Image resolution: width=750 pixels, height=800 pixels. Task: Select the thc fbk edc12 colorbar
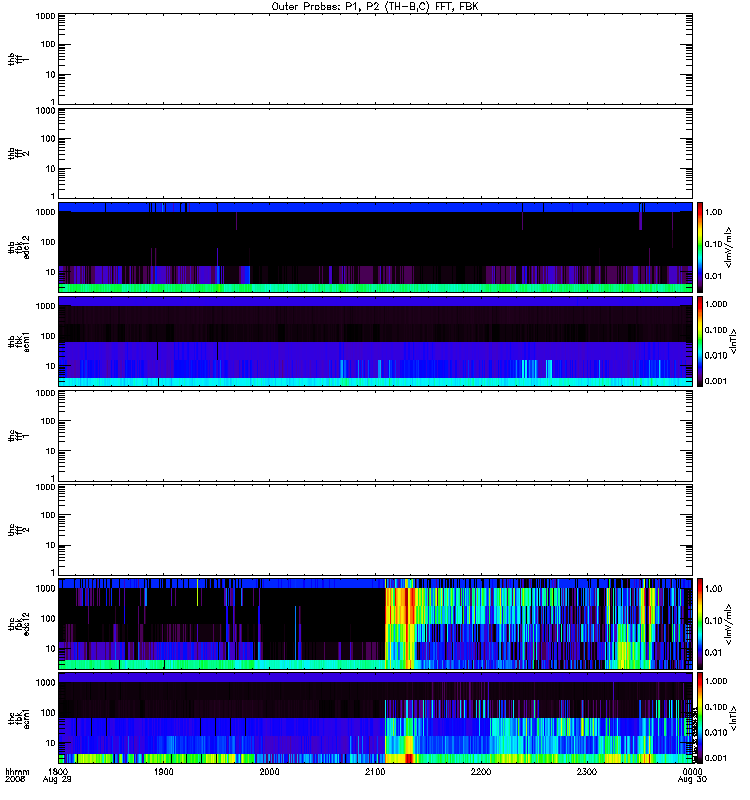tap(700, 623)
